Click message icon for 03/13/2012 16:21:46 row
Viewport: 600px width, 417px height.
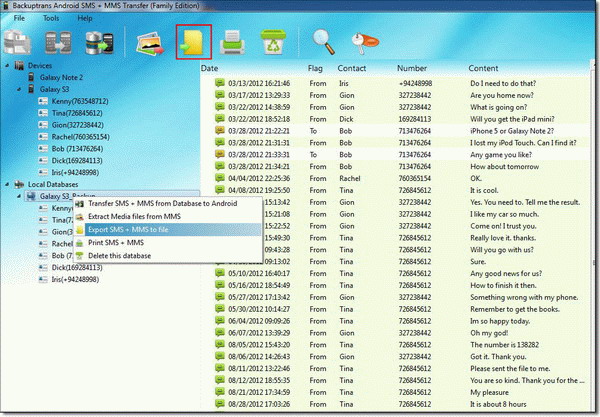tap(220, 83)
